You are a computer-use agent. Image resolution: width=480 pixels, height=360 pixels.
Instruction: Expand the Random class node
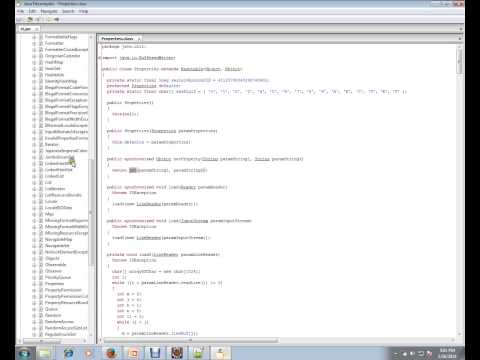click(x=34, y=315)
